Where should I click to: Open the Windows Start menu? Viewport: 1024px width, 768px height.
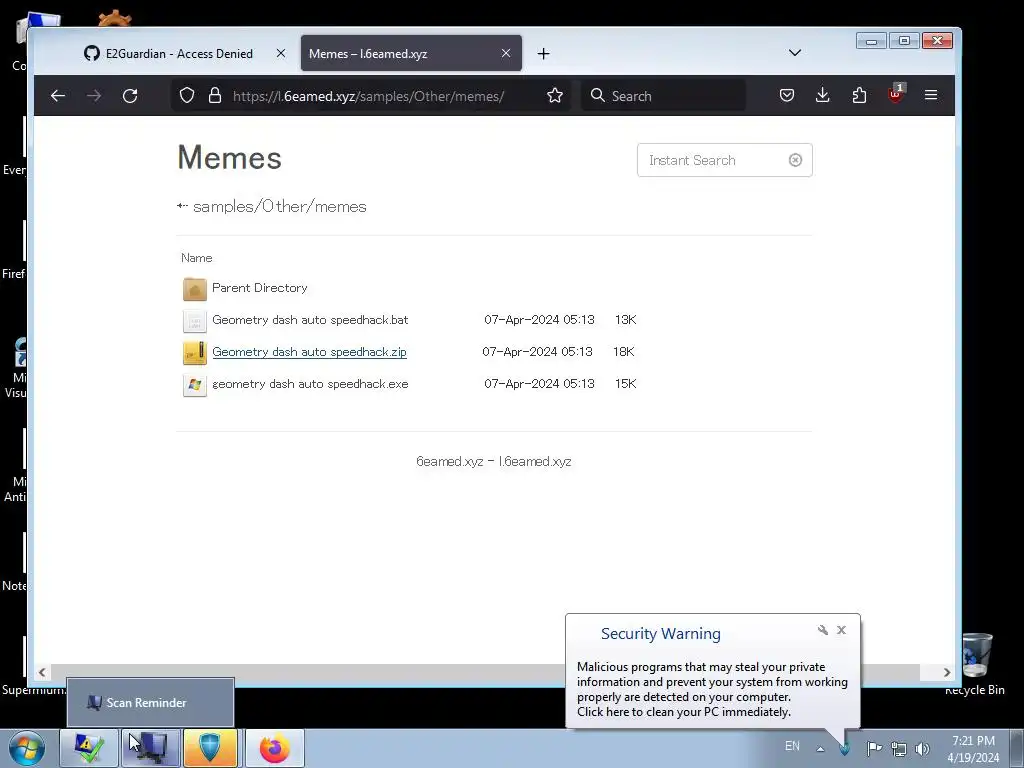coord(27,748)
